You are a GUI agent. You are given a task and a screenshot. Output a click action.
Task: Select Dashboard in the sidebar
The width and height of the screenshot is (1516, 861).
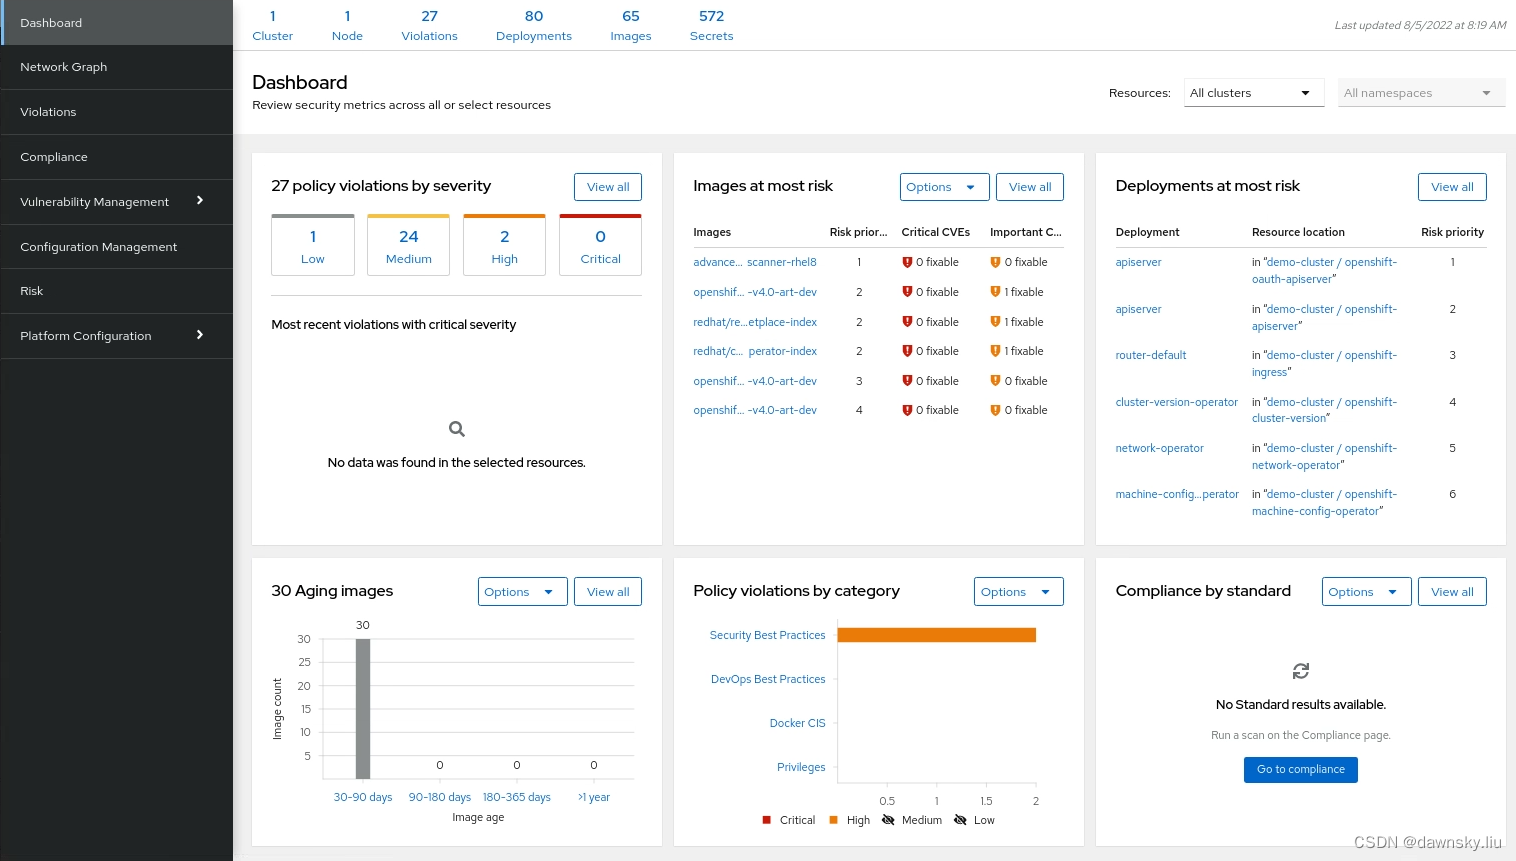click(116, 23)
